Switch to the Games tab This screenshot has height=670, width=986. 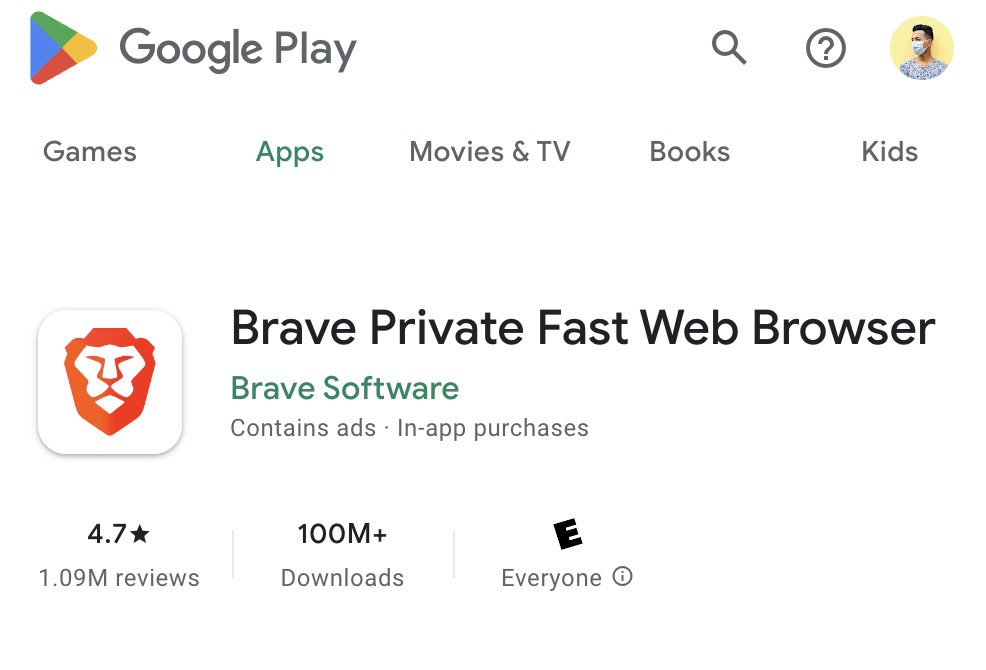point(89,152)
